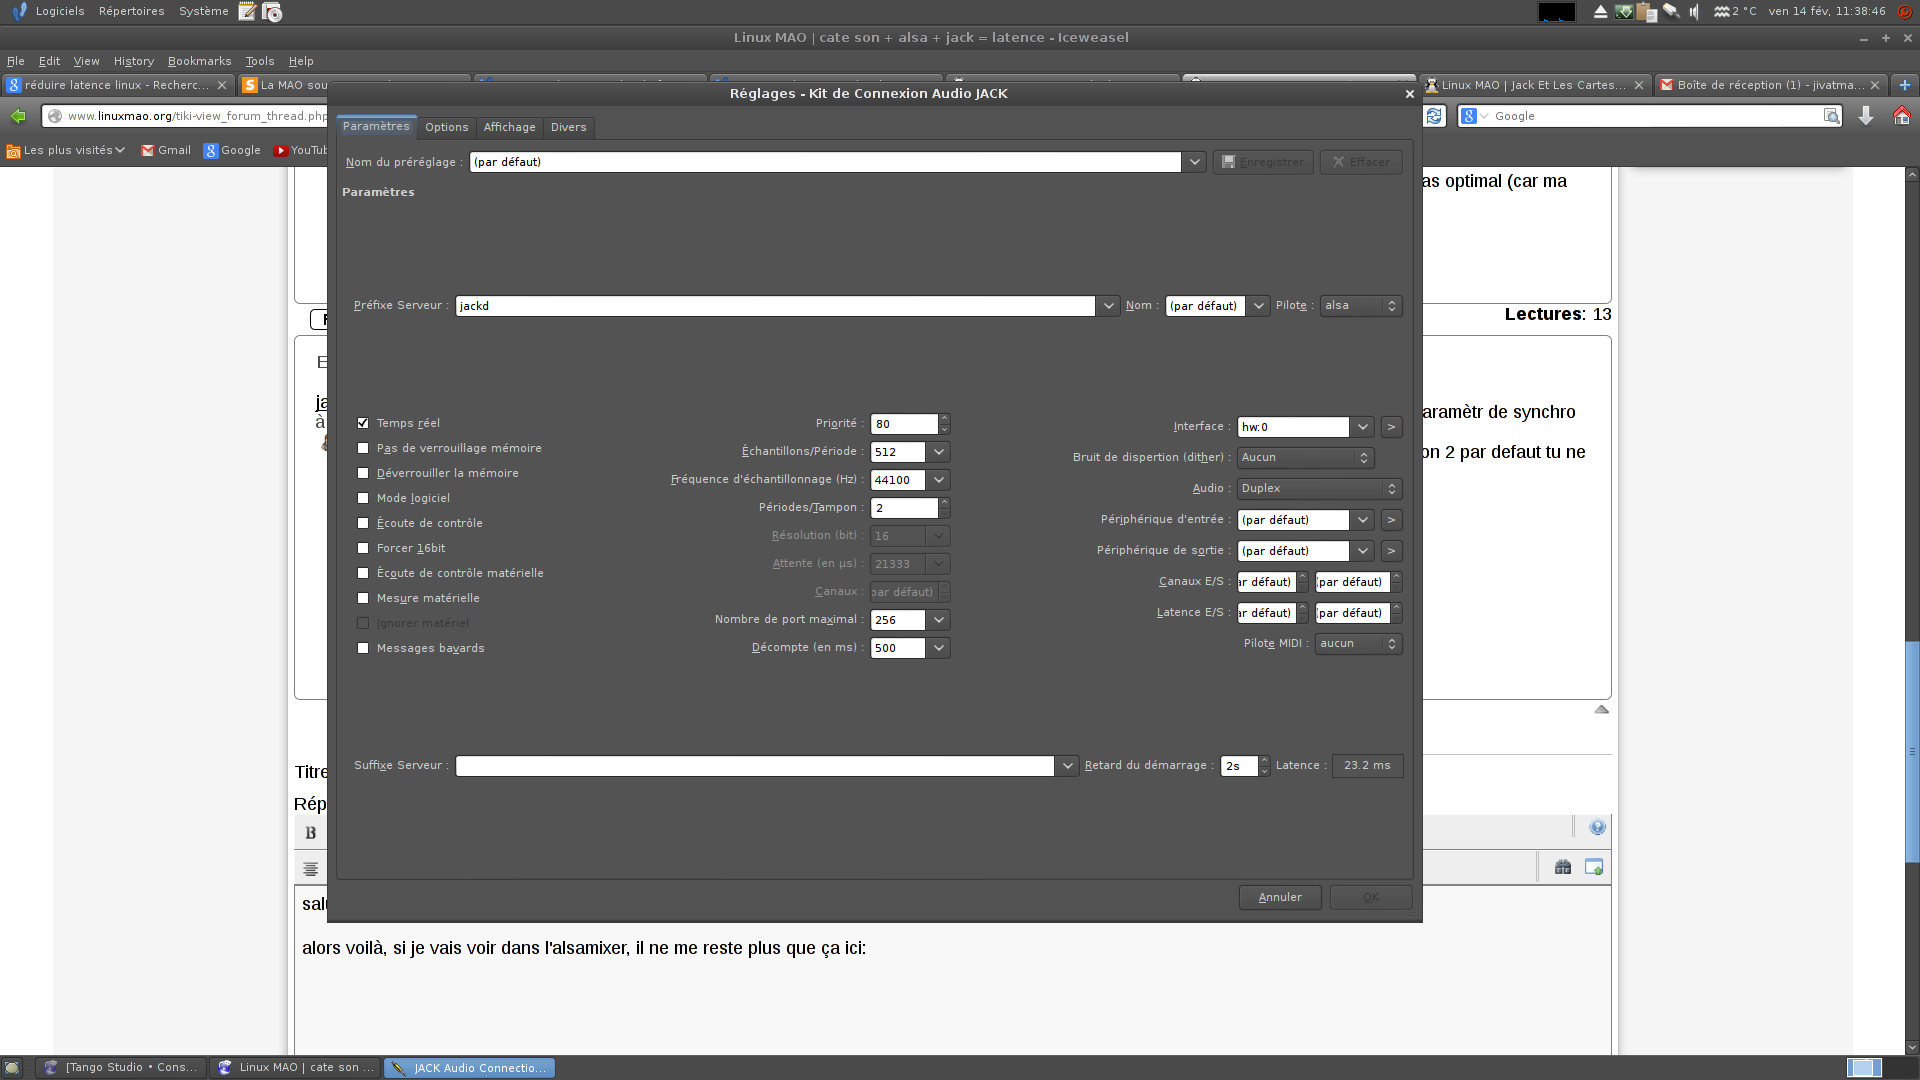Open a new browser tab with plus icon

click(1904, 85)
